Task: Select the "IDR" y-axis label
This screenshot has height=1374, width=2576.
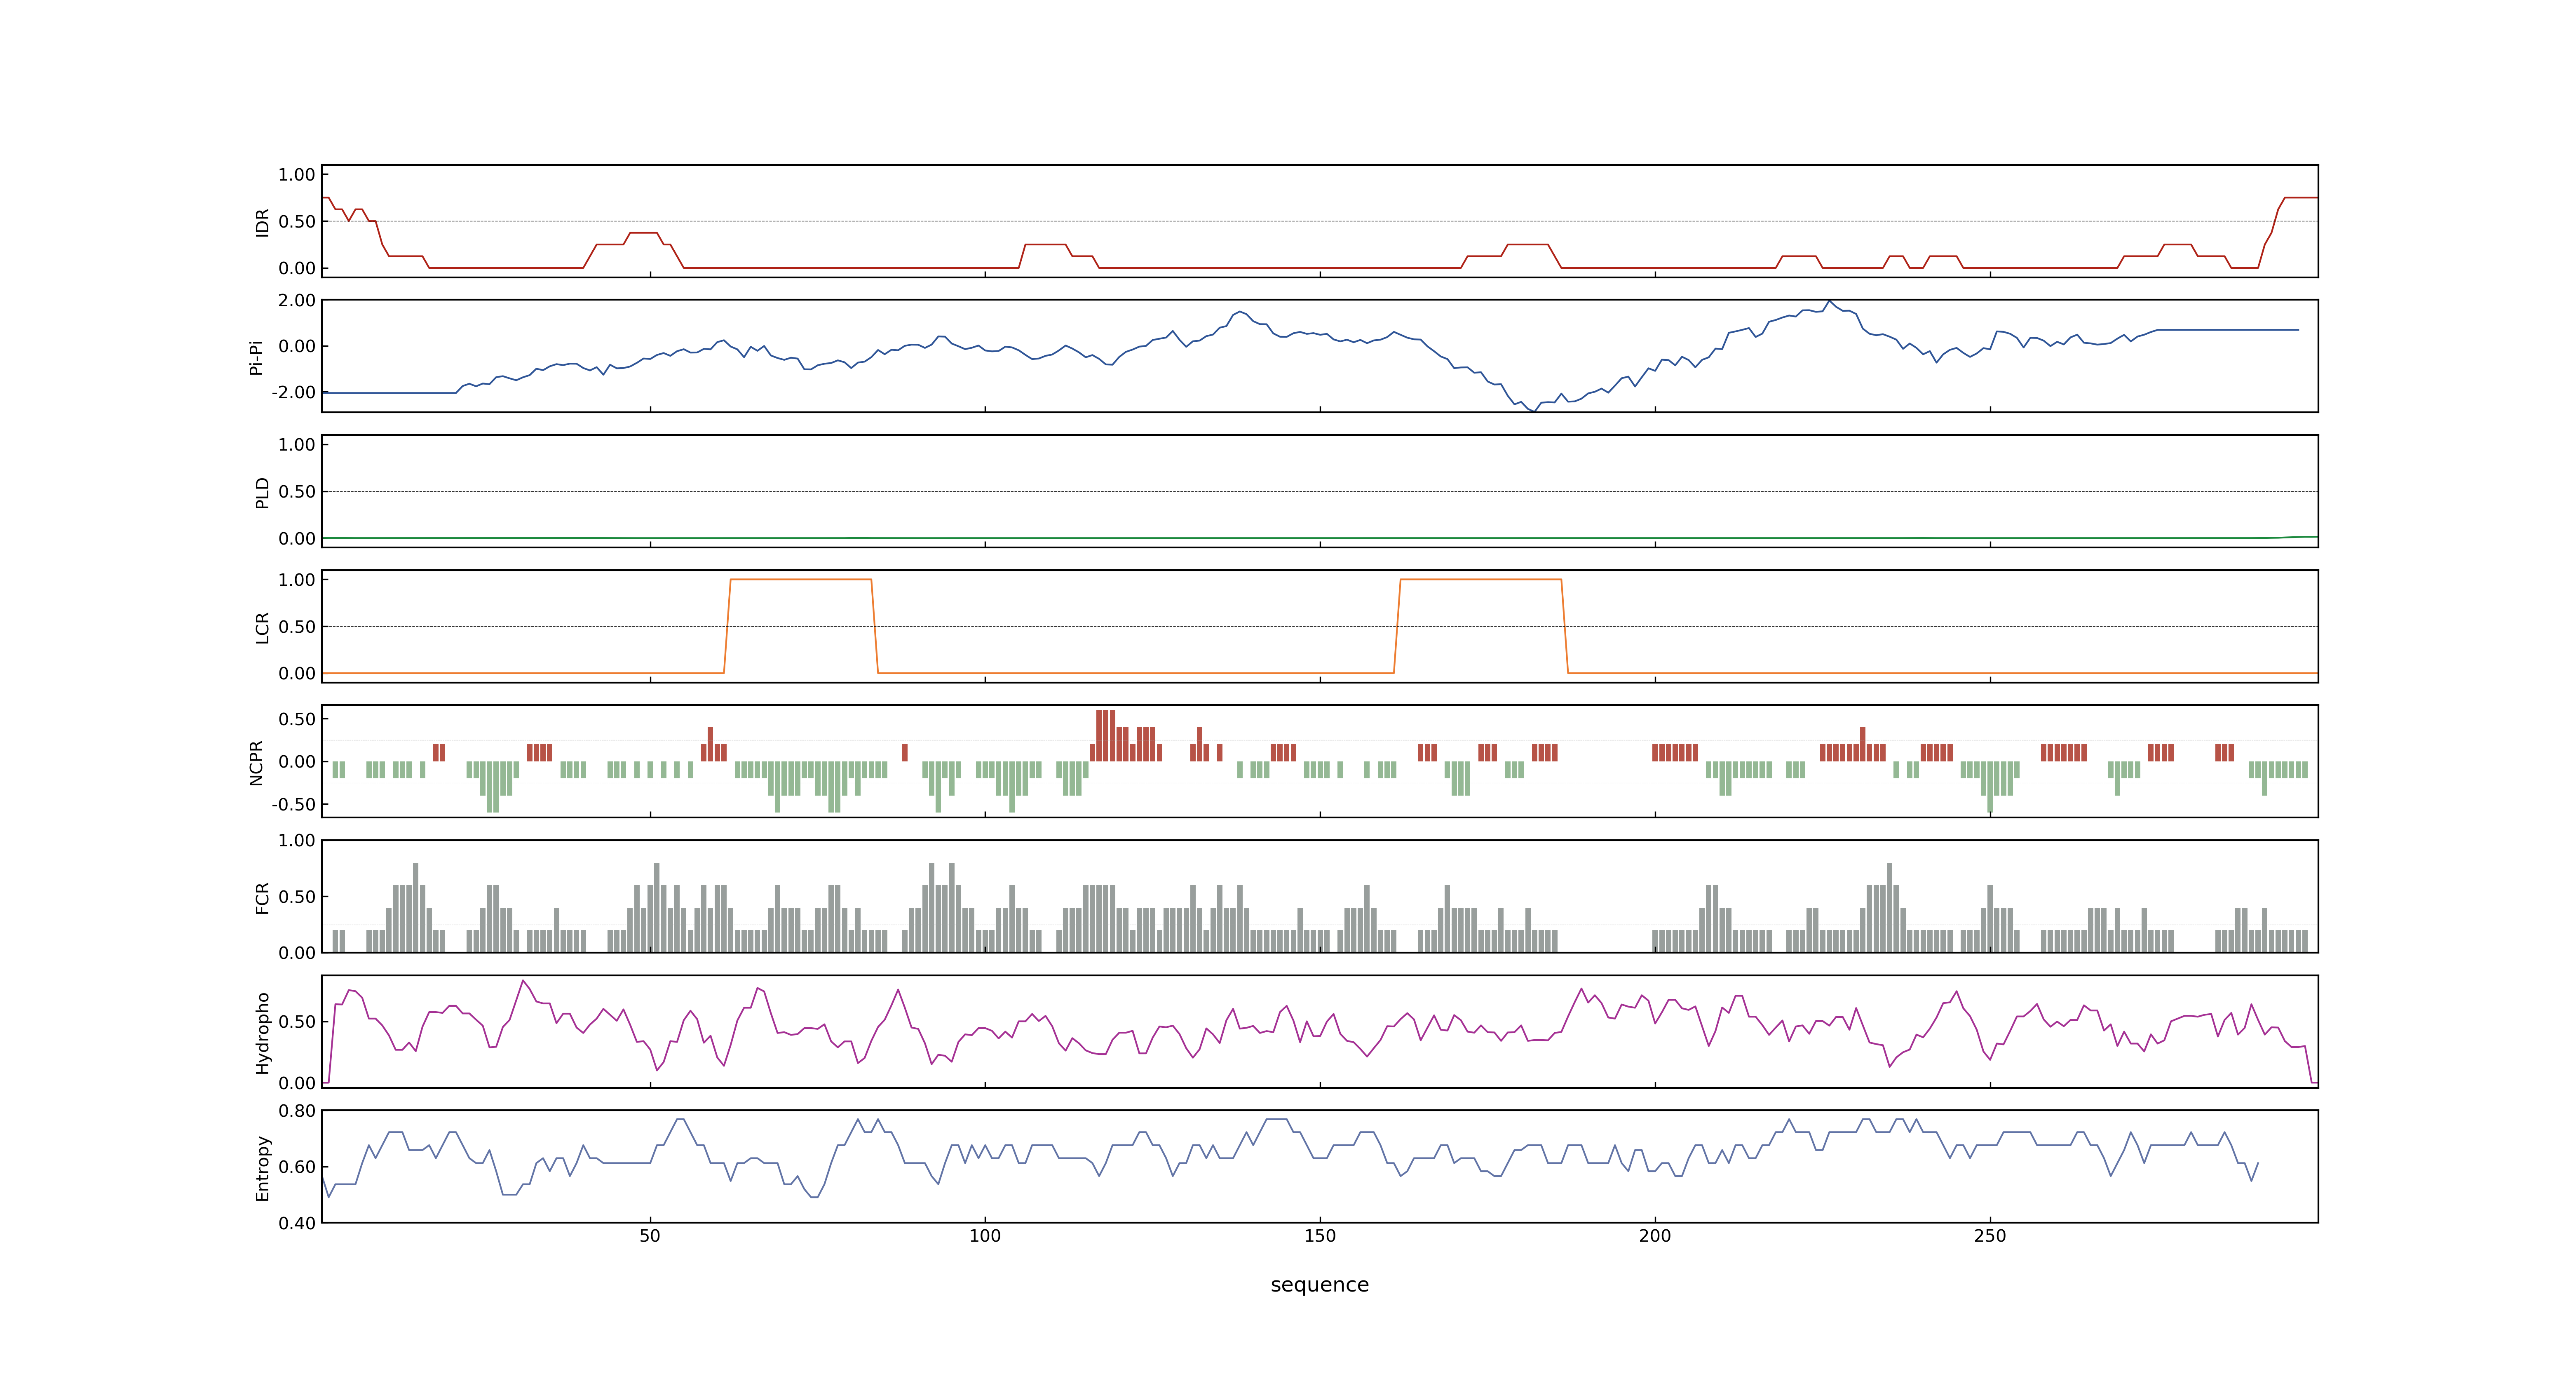Action: click(262, 222)
